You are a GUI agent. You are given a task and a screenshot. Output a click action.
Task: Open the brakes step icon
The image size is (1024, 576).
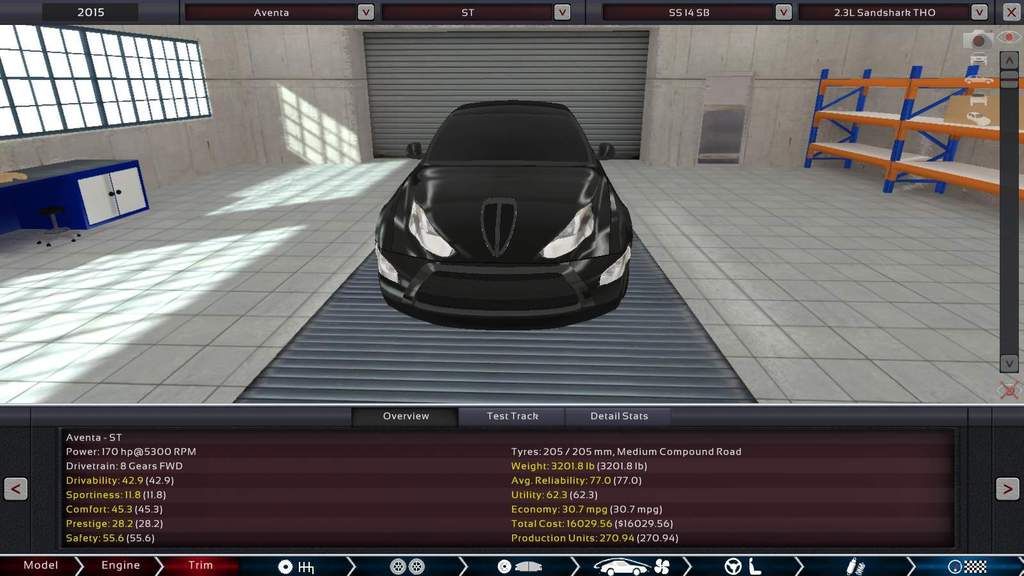point(520,566)
